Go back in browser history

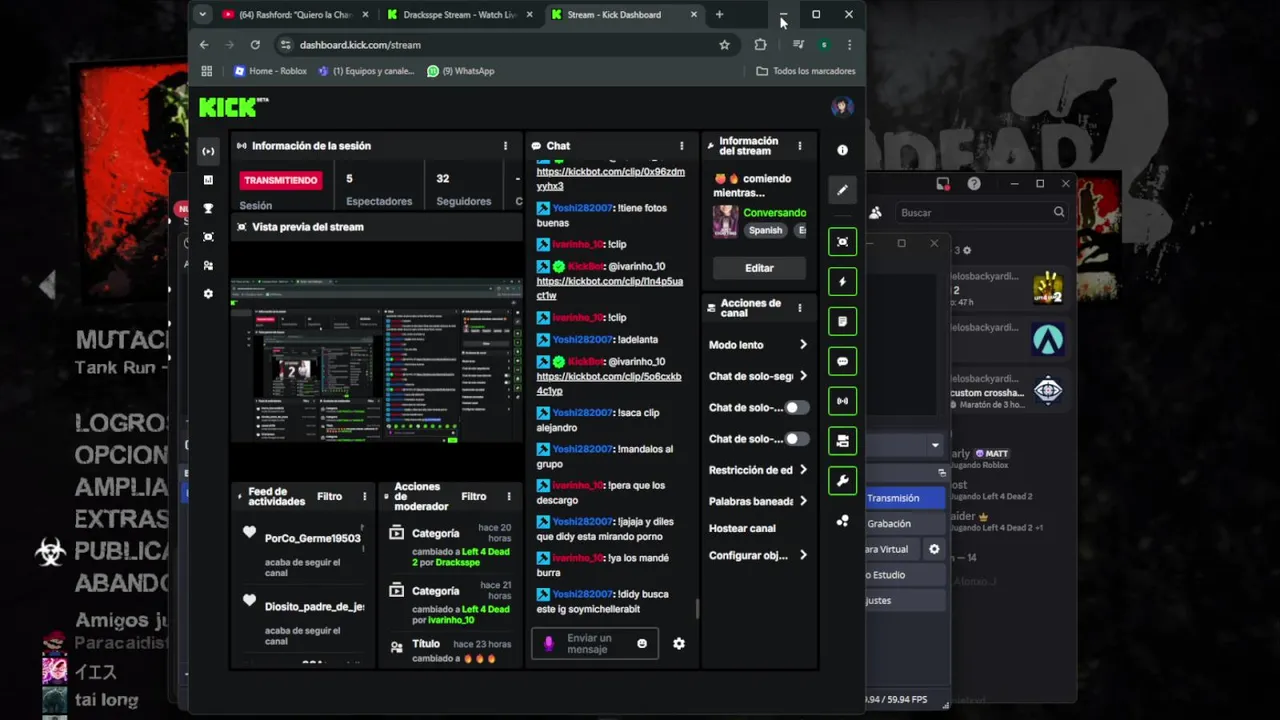click(204, 45)
